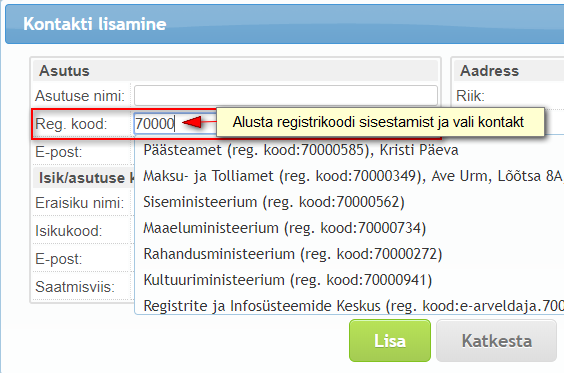
Task: Click the Reg. kood input field
Action: (x=175, y=124)
